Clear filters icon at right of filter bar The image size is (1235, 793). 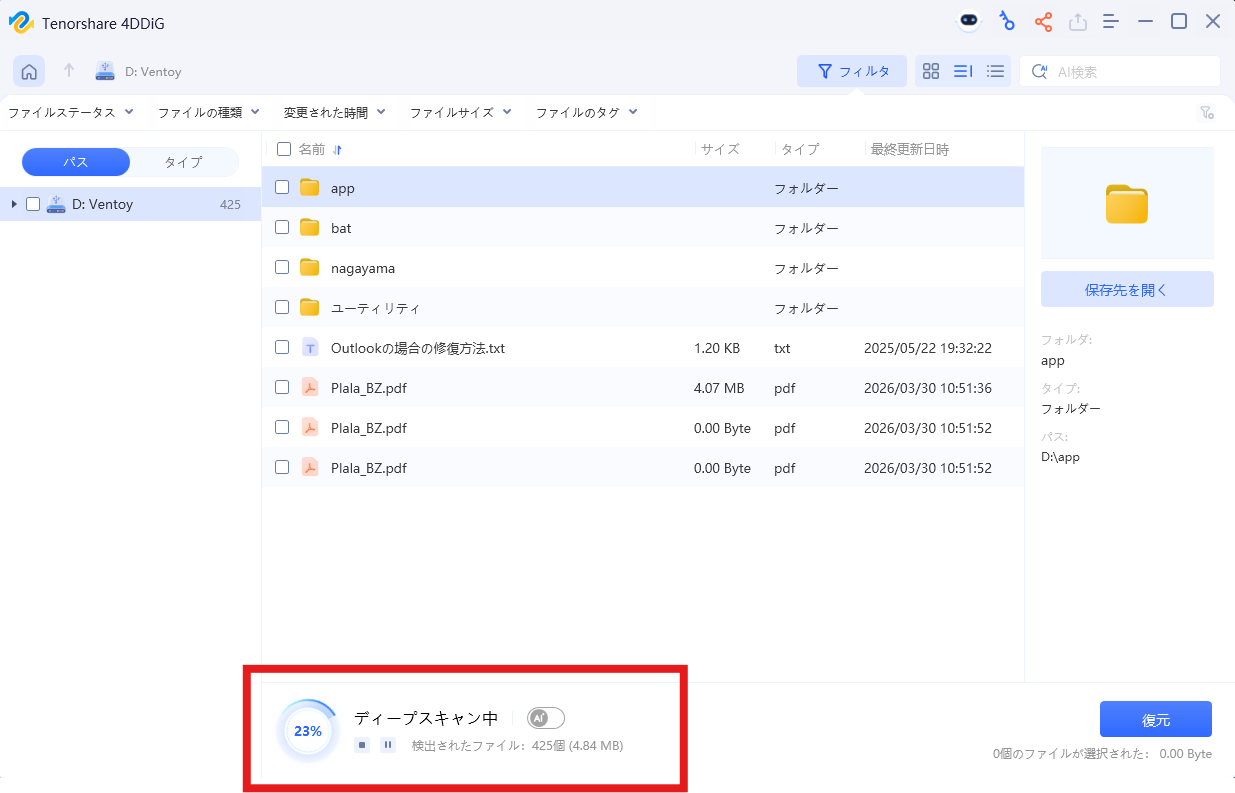1207,113
